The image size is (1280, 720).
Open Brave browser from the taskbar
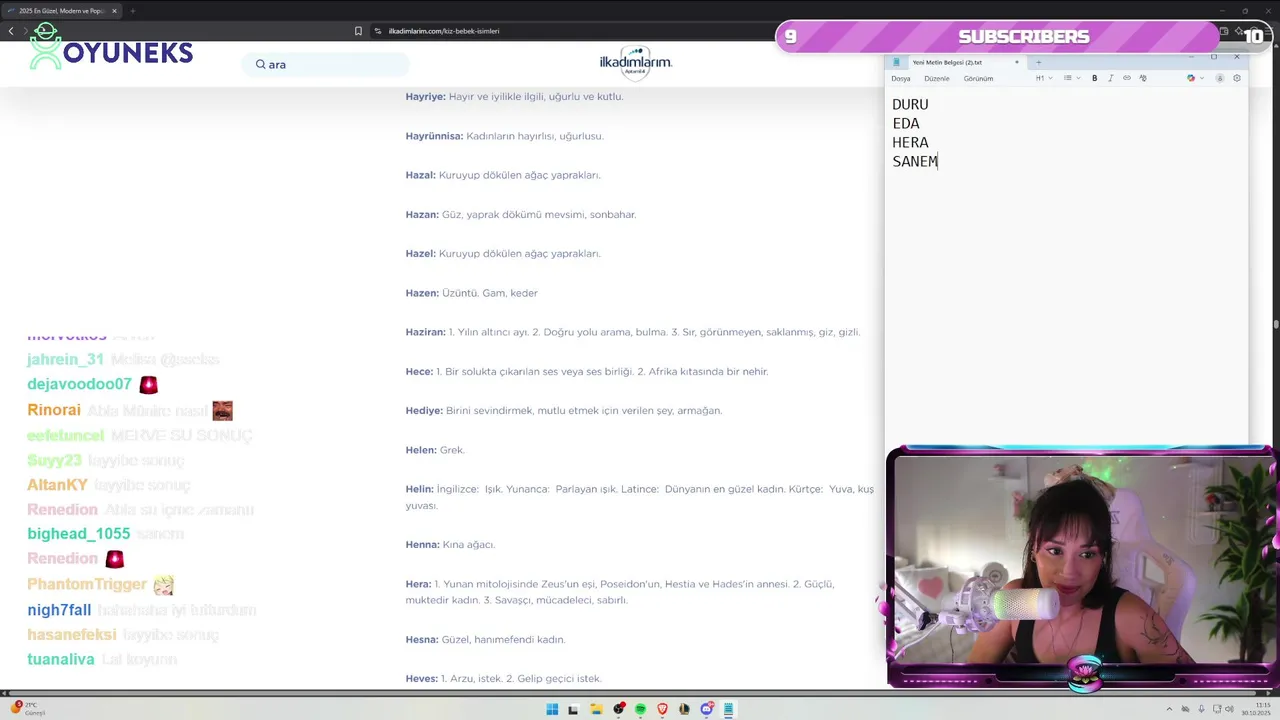[x=662, y=709]
